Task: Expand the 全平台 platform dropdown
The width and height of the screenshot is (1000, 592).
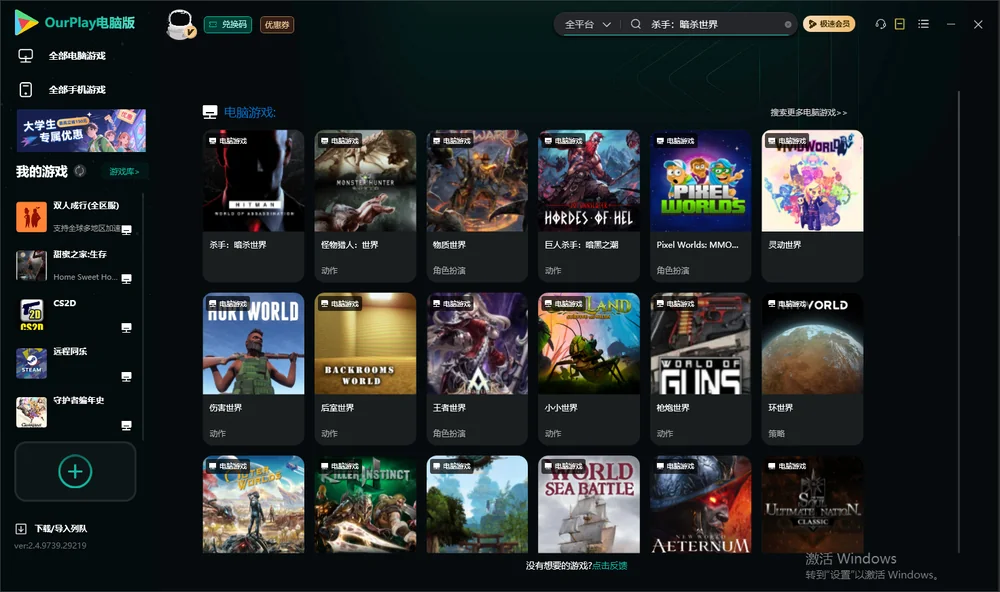Action: [x=587, y=24]
